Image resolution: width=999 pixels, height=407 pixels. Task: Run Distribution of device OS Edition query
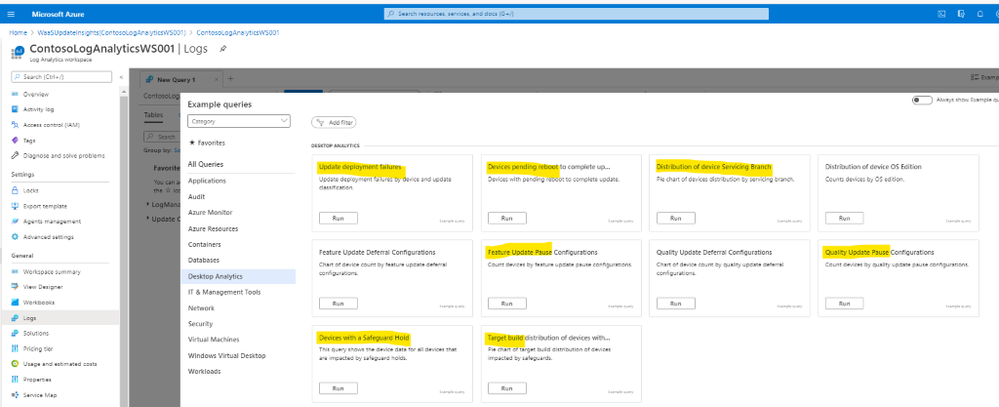point(844,218)
